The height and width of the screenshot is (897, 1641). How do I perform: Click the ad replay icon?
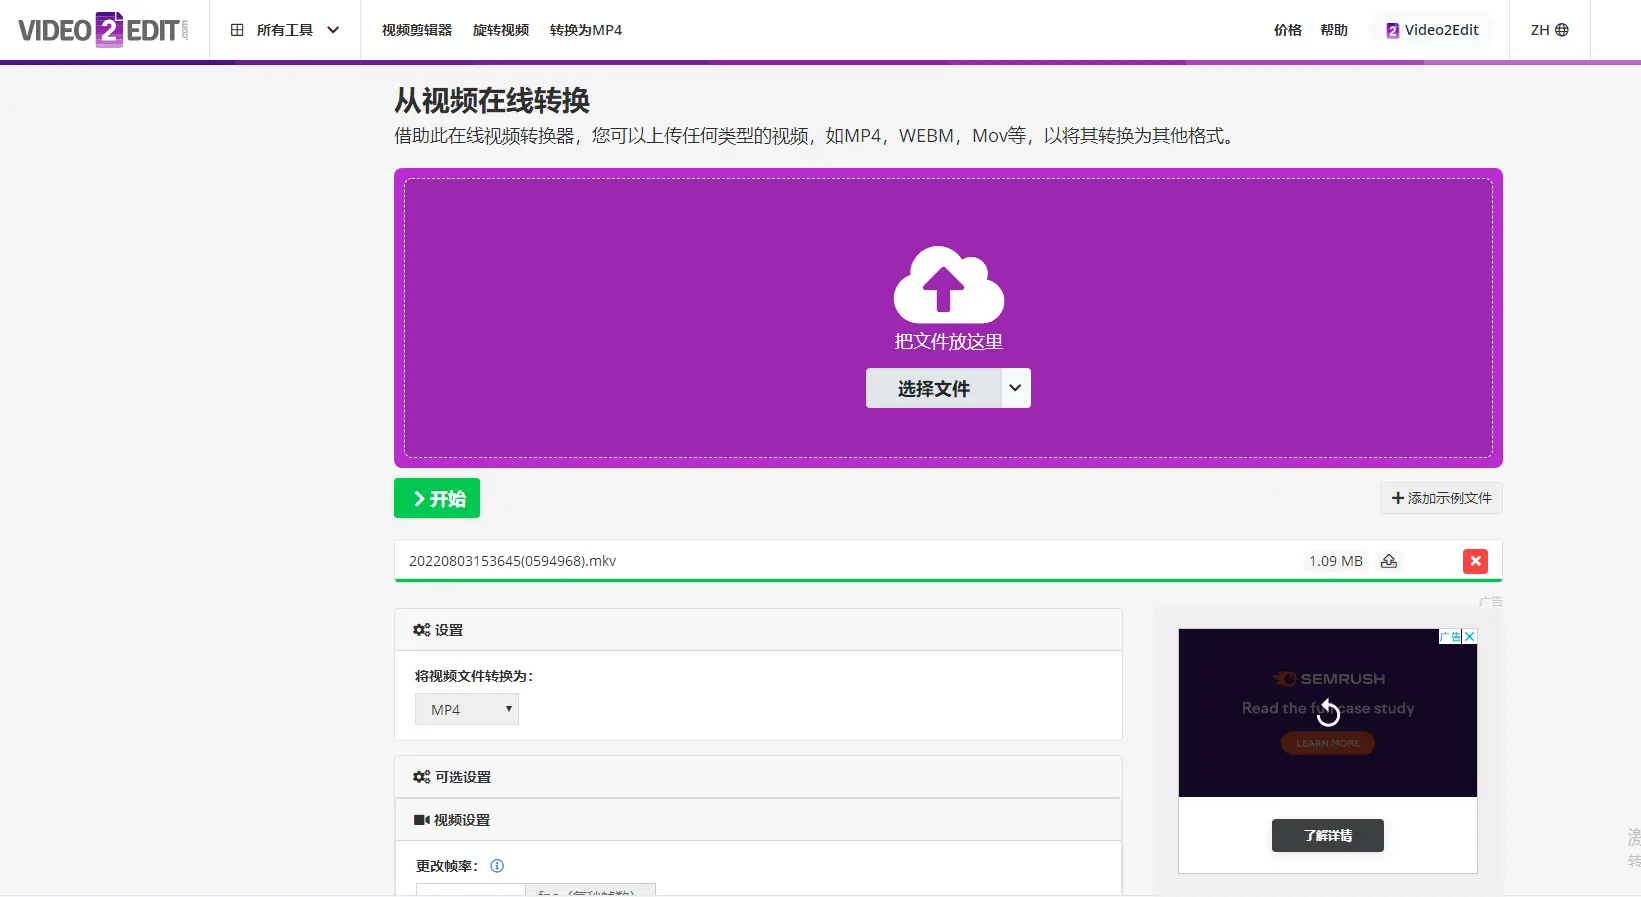coord(1328,712)
